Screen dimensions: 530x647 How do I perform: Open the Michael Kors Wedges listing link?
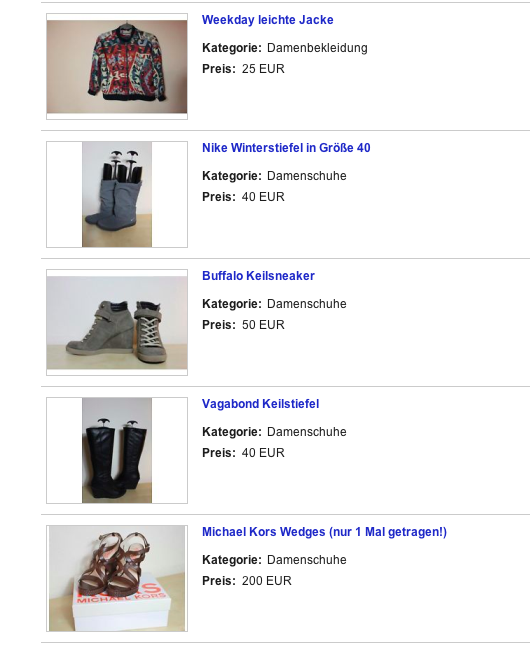pyautogui.click(x=324, y=531)
